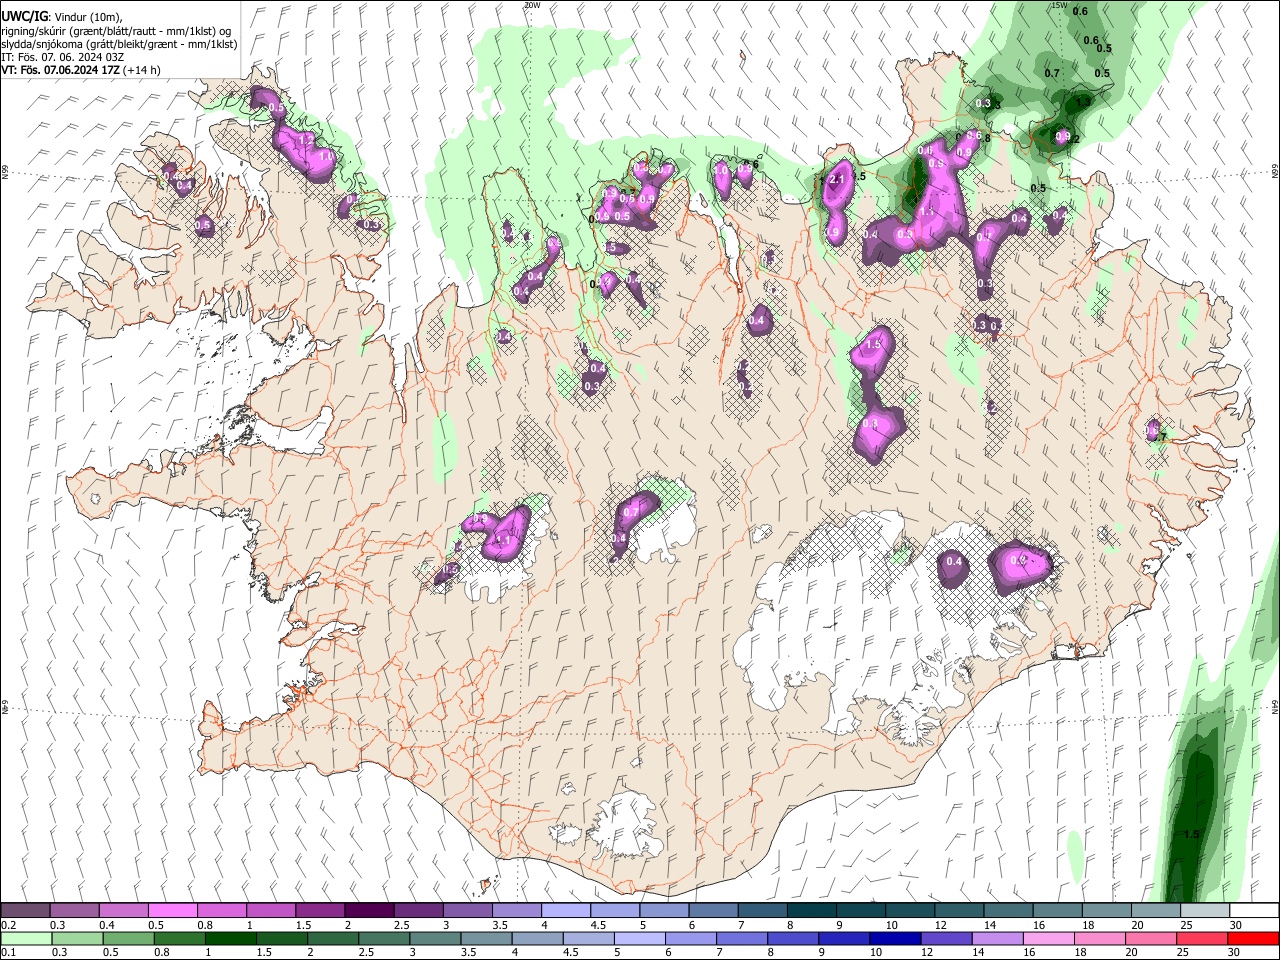Click the "15W" longitude label
Viewport: 1280px width, 960px height.
coord(1059,5)
